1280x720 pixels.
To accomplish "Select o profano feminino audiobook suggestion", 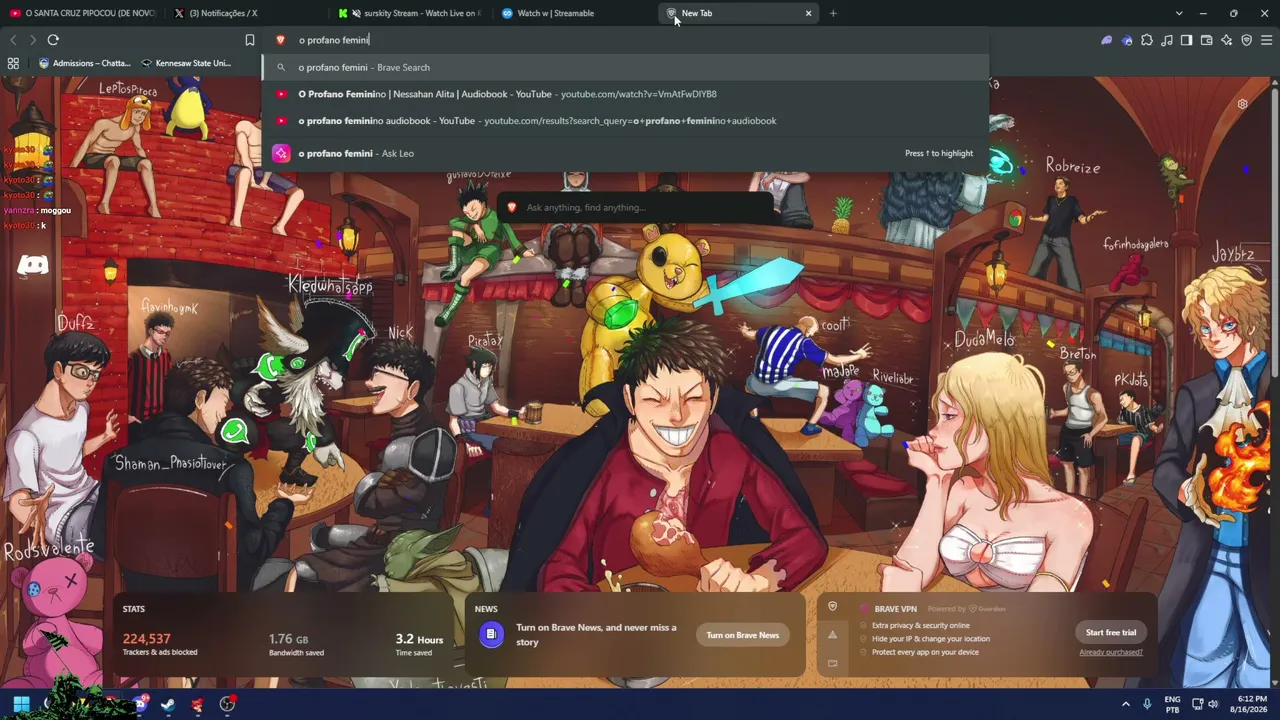I will [x=626, y=121].
